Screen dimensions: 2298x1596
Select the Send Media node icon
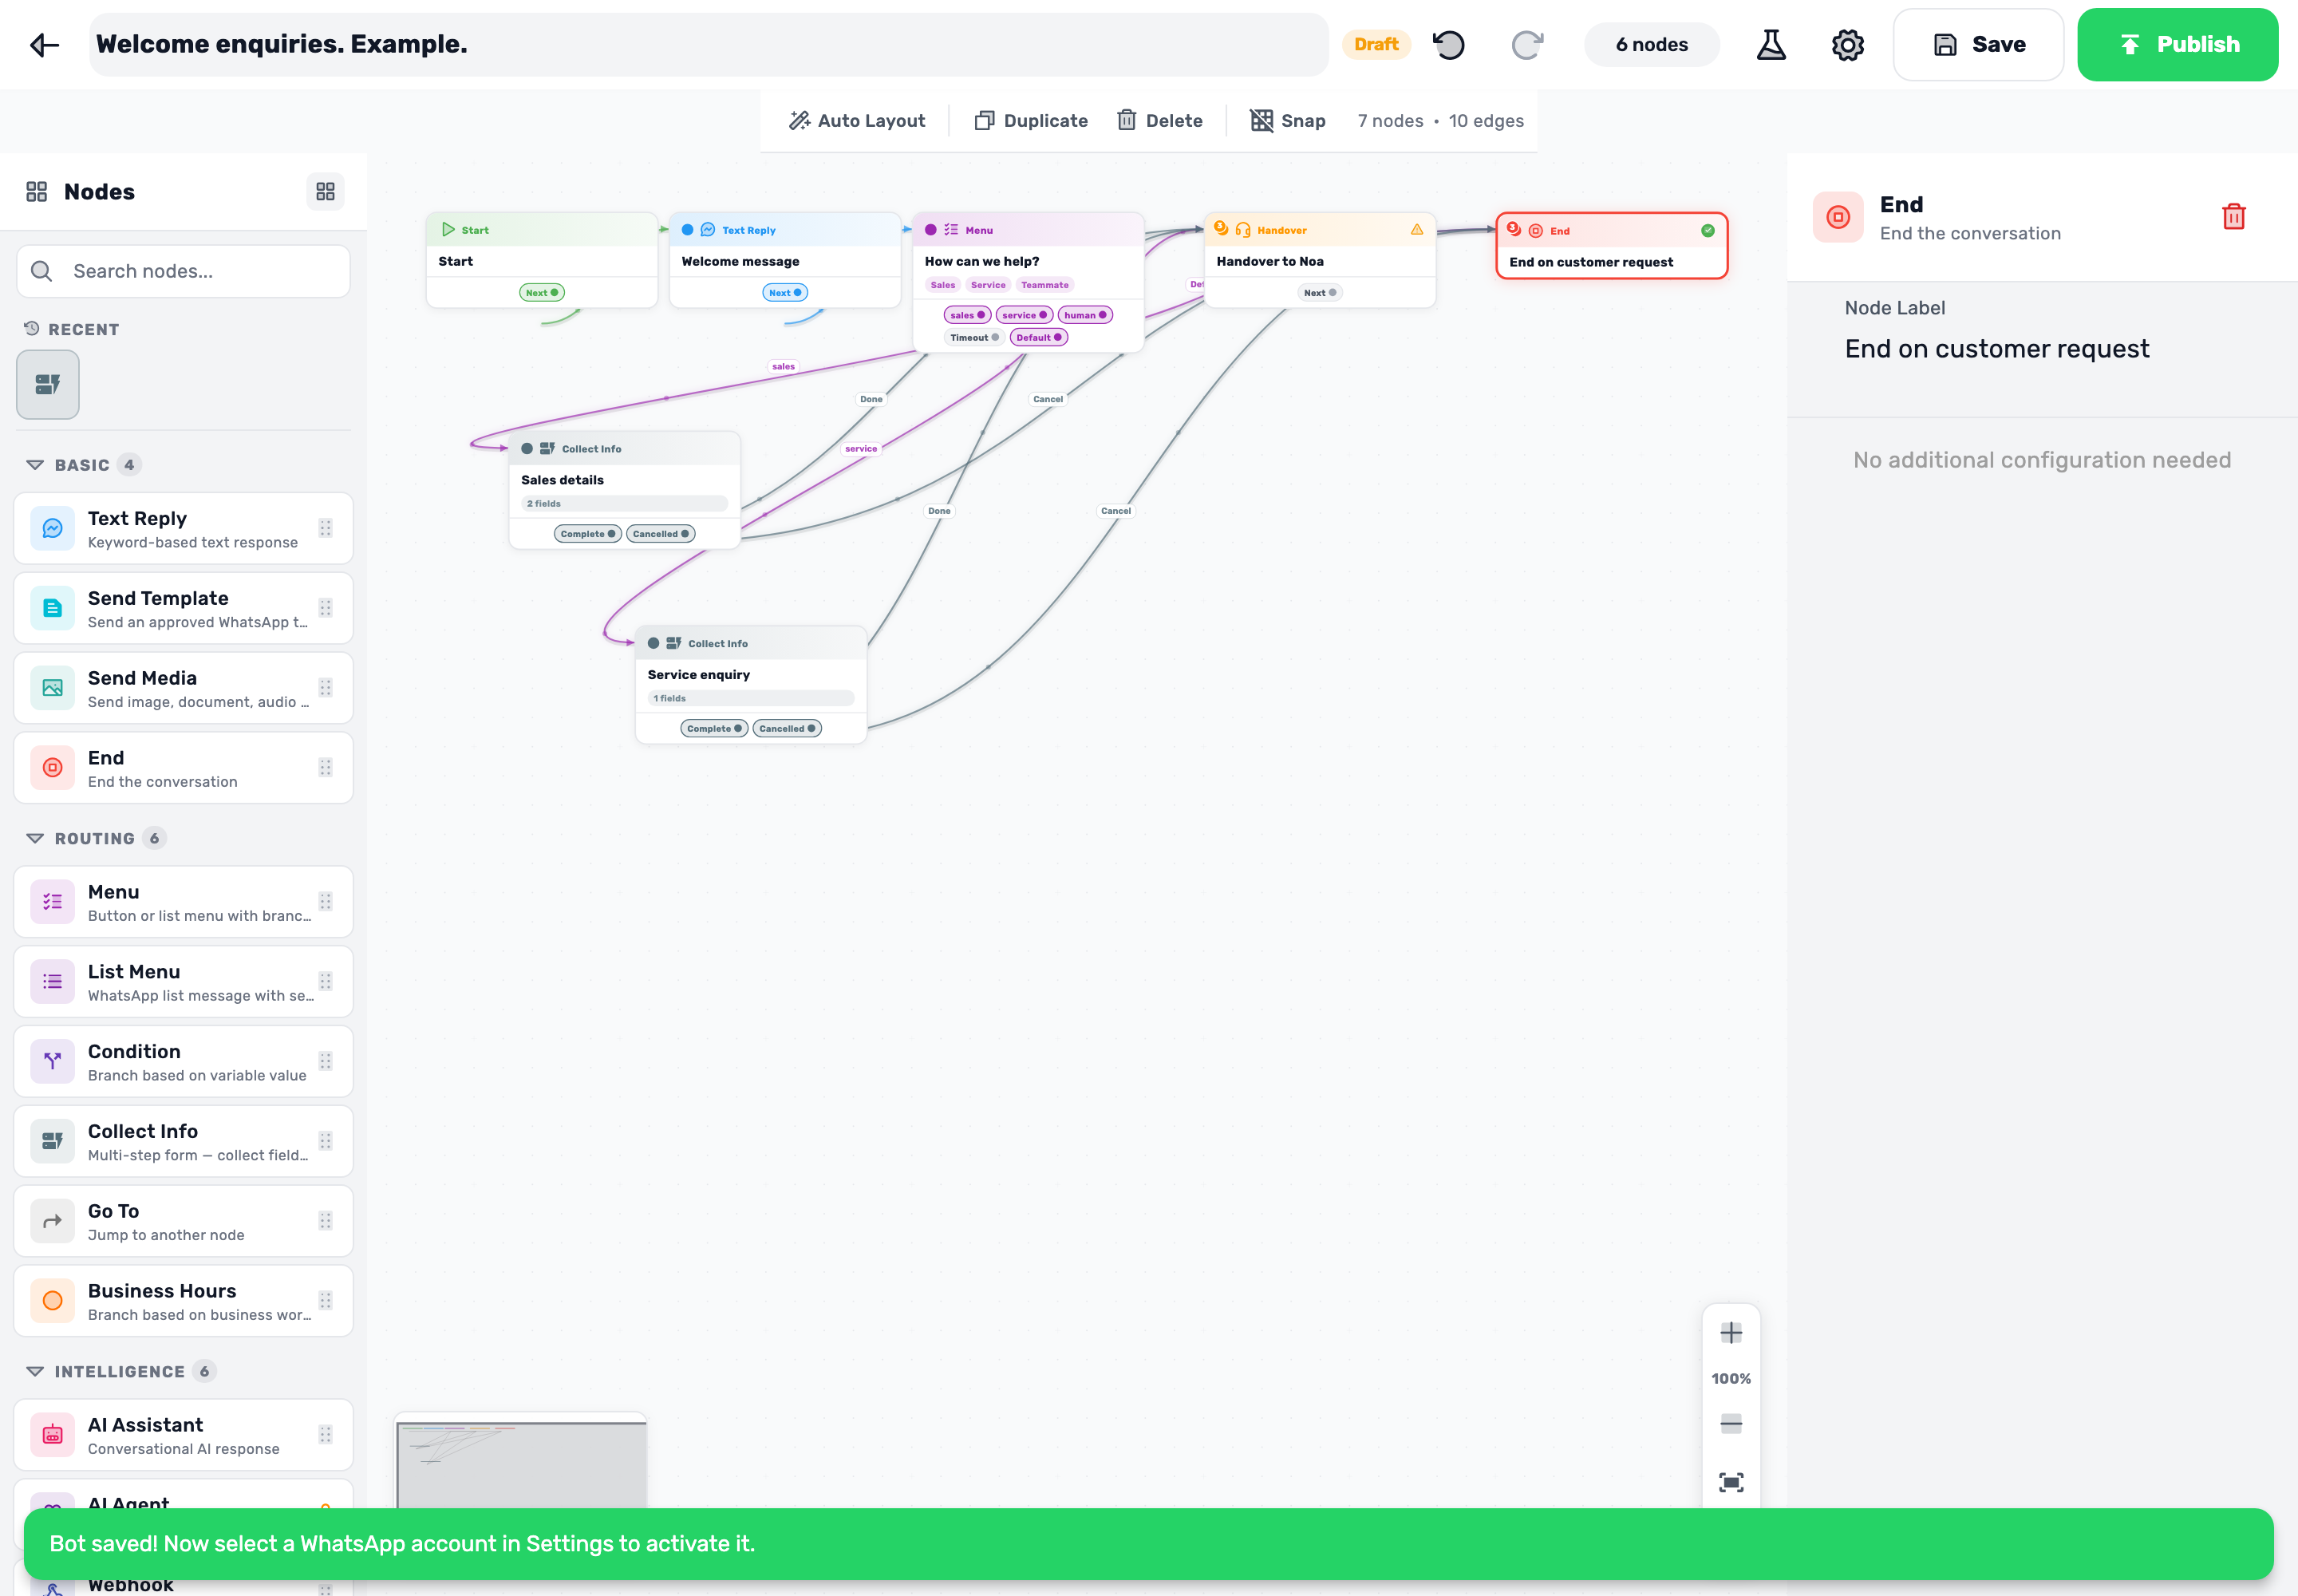(52, 688)
